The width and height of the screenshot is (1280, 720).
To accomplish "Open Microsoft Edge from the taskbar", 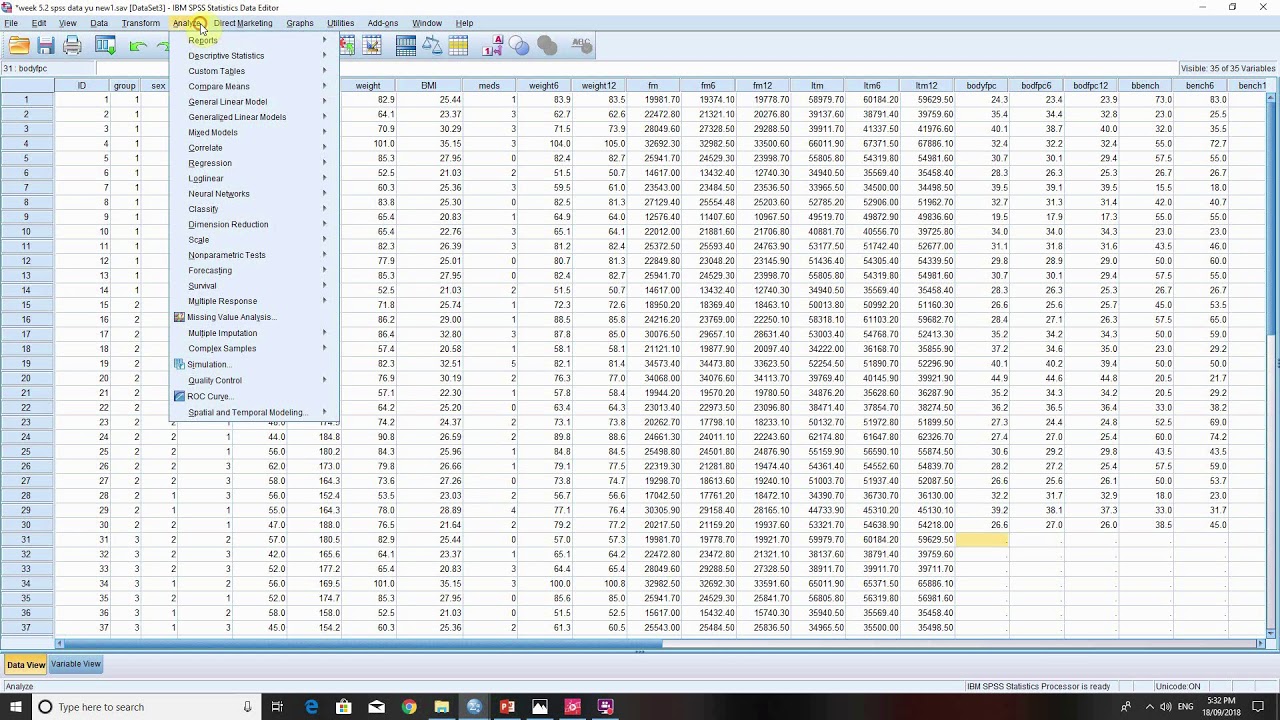I will pyautogui.click(x=311, y=707).
